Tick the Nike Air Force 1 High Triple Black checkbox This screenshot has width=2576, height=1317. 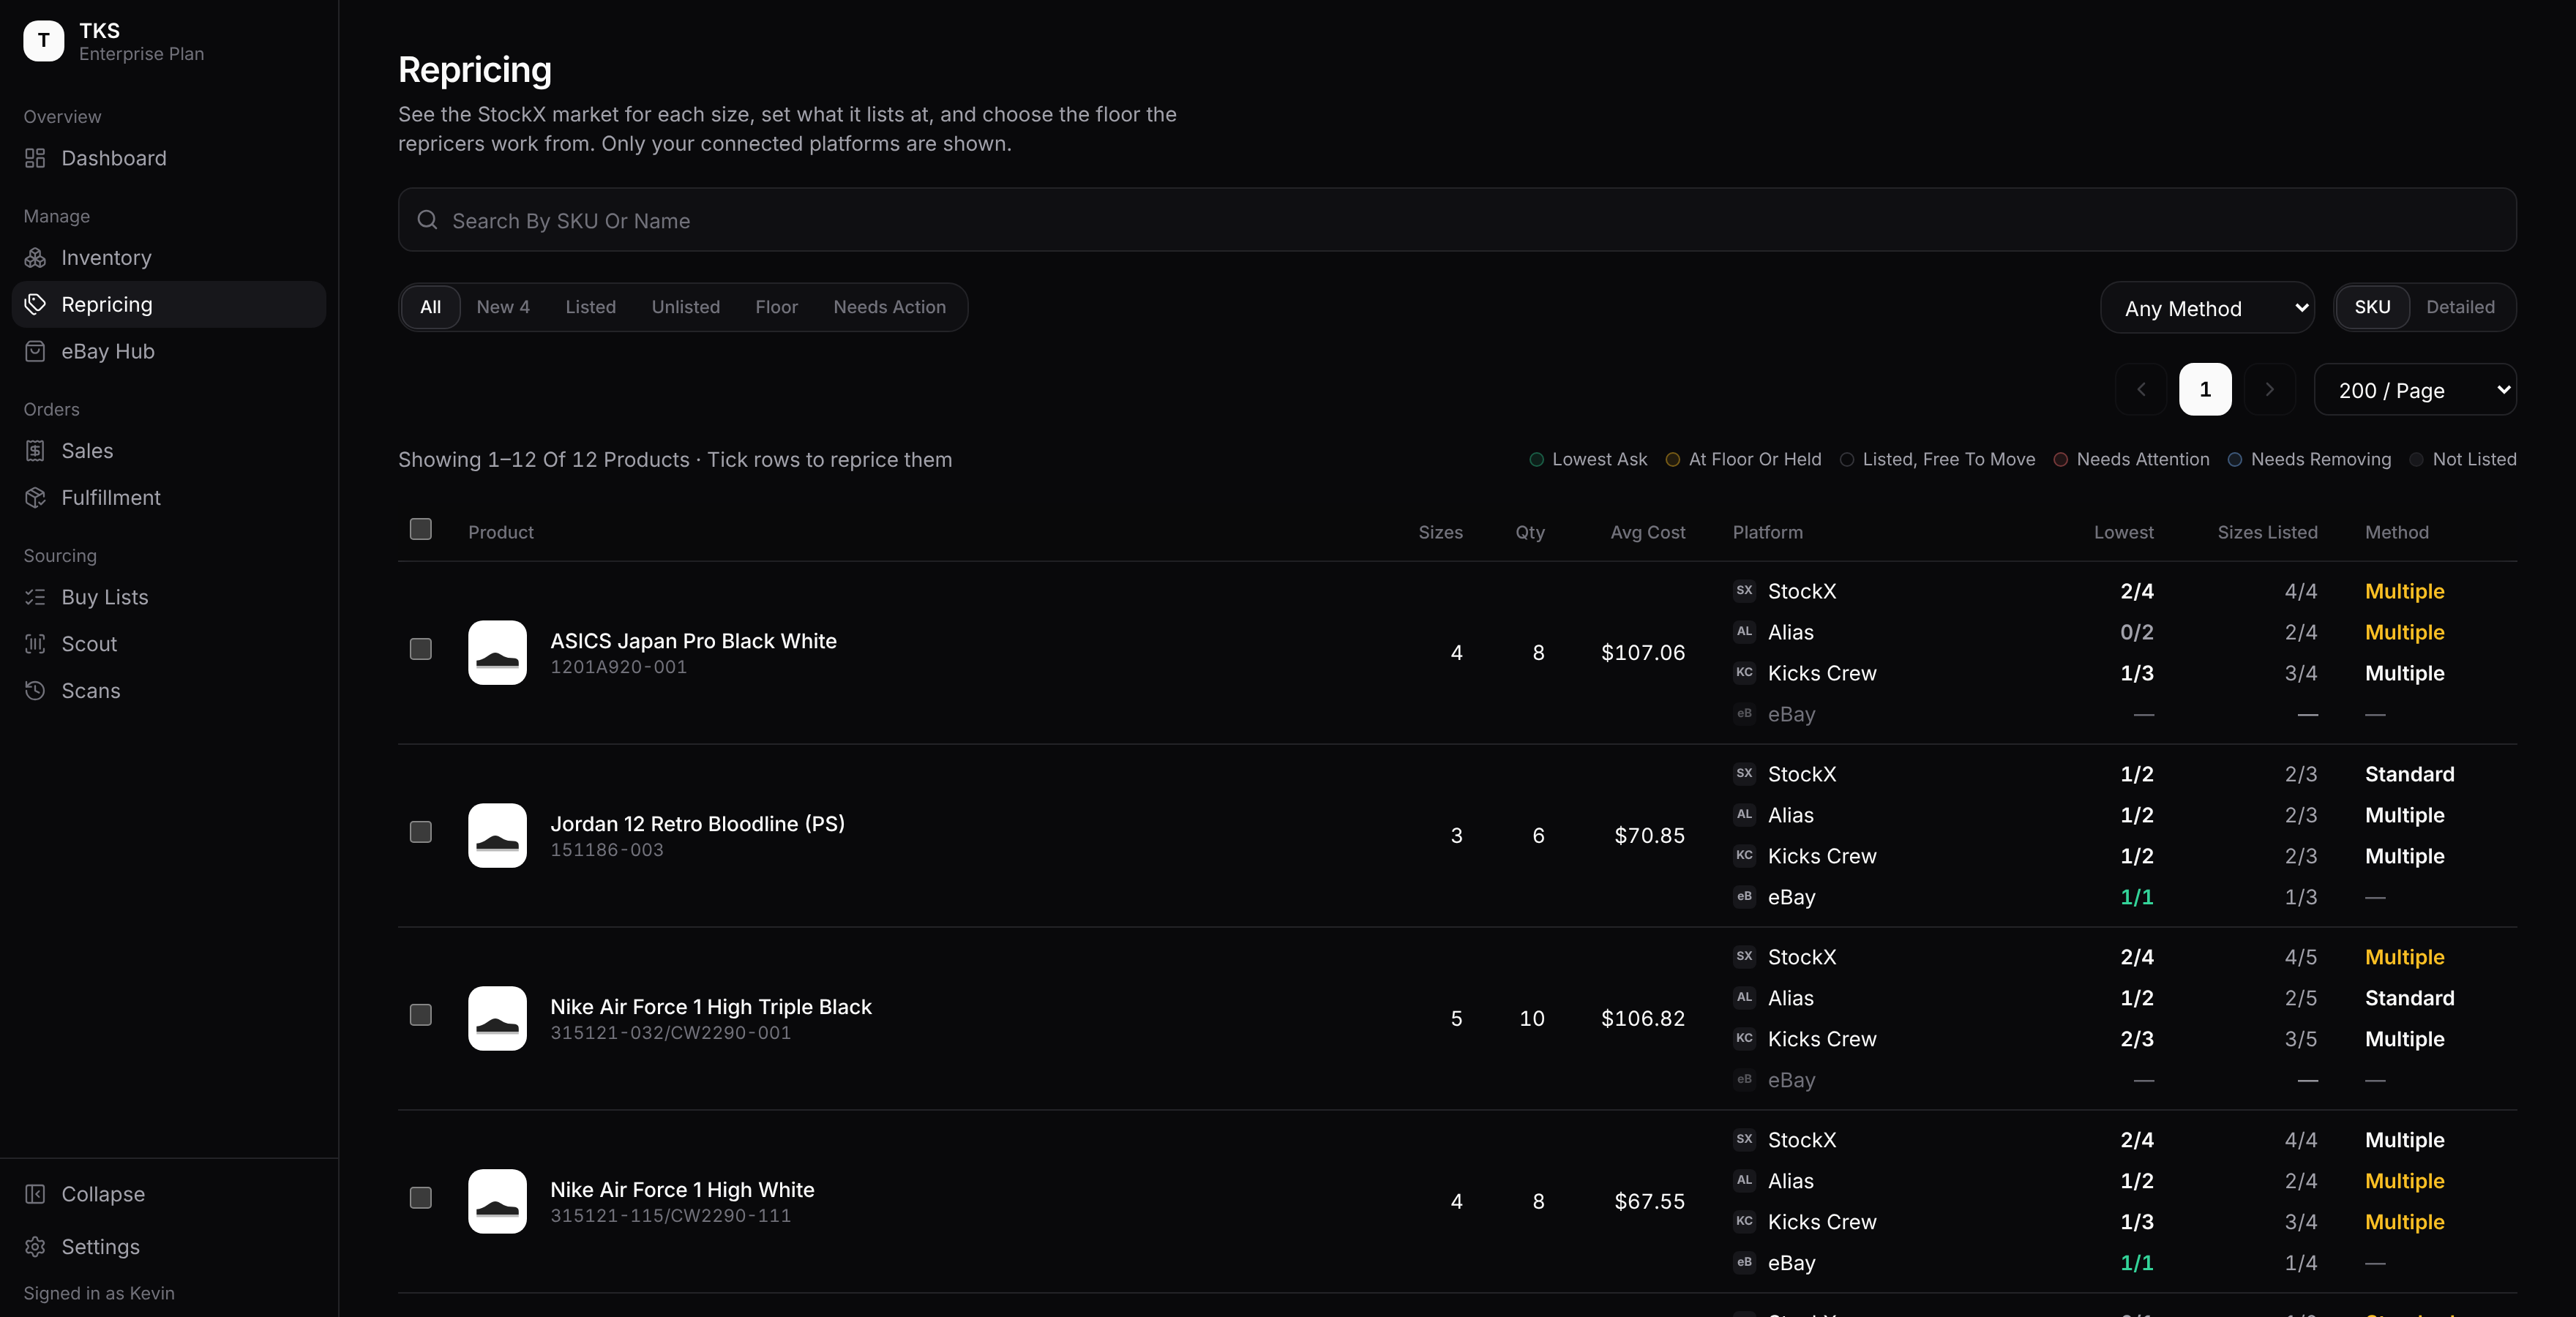click(421, 1015)
